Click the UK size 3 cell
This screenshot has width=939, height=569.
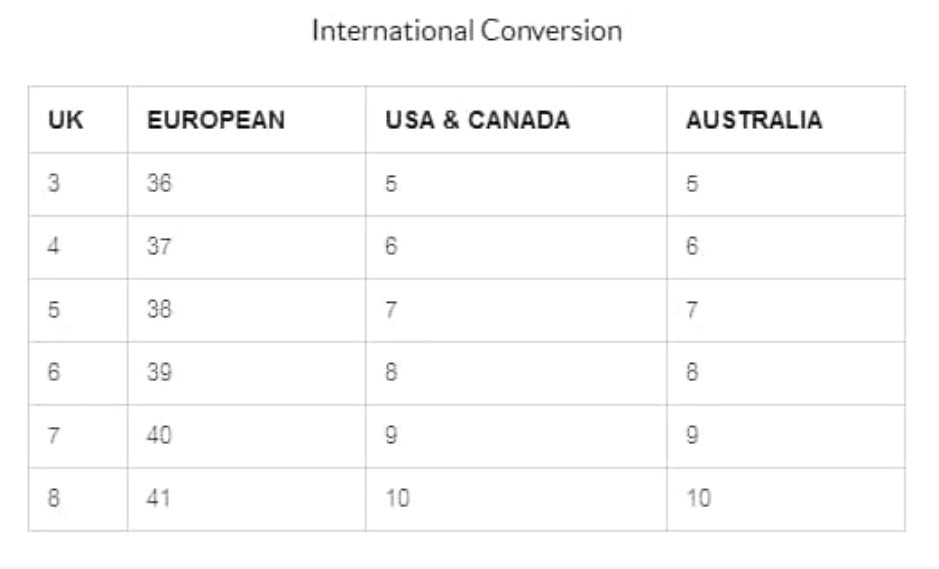click(x=78, y=184)
